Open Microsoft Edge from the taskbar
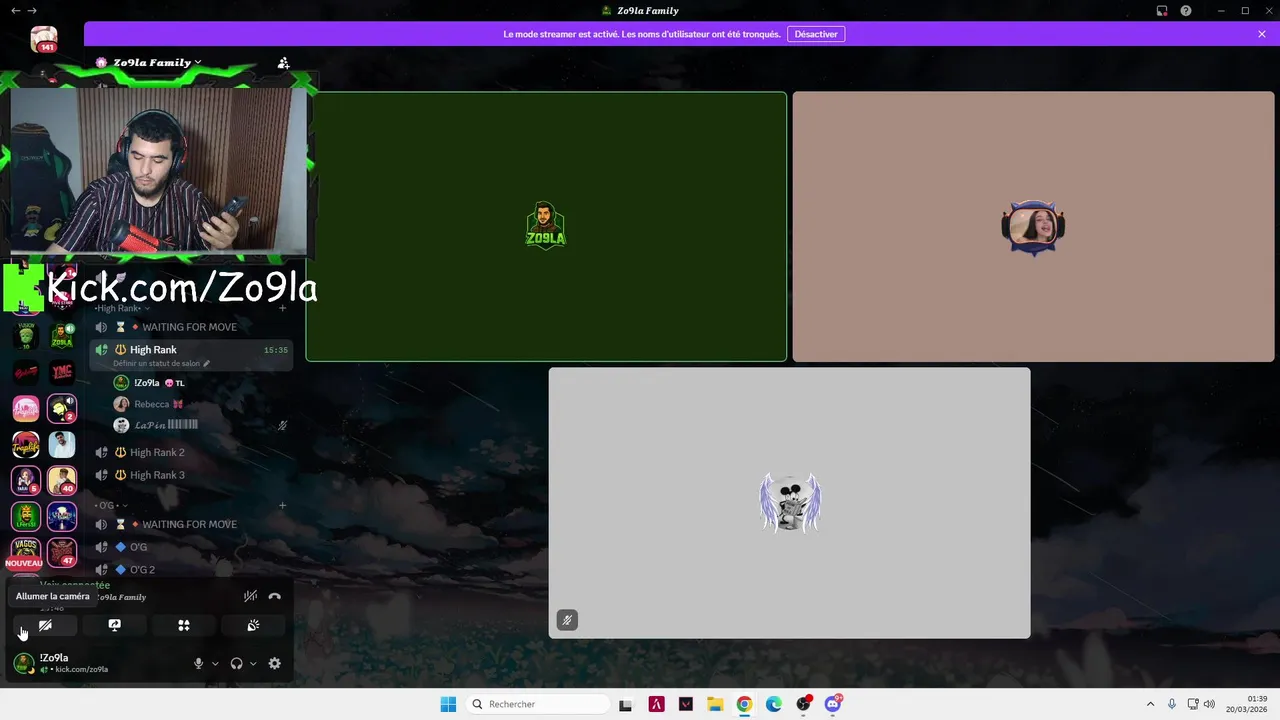This screenshot has height=720, width=1280. [774, 704]
